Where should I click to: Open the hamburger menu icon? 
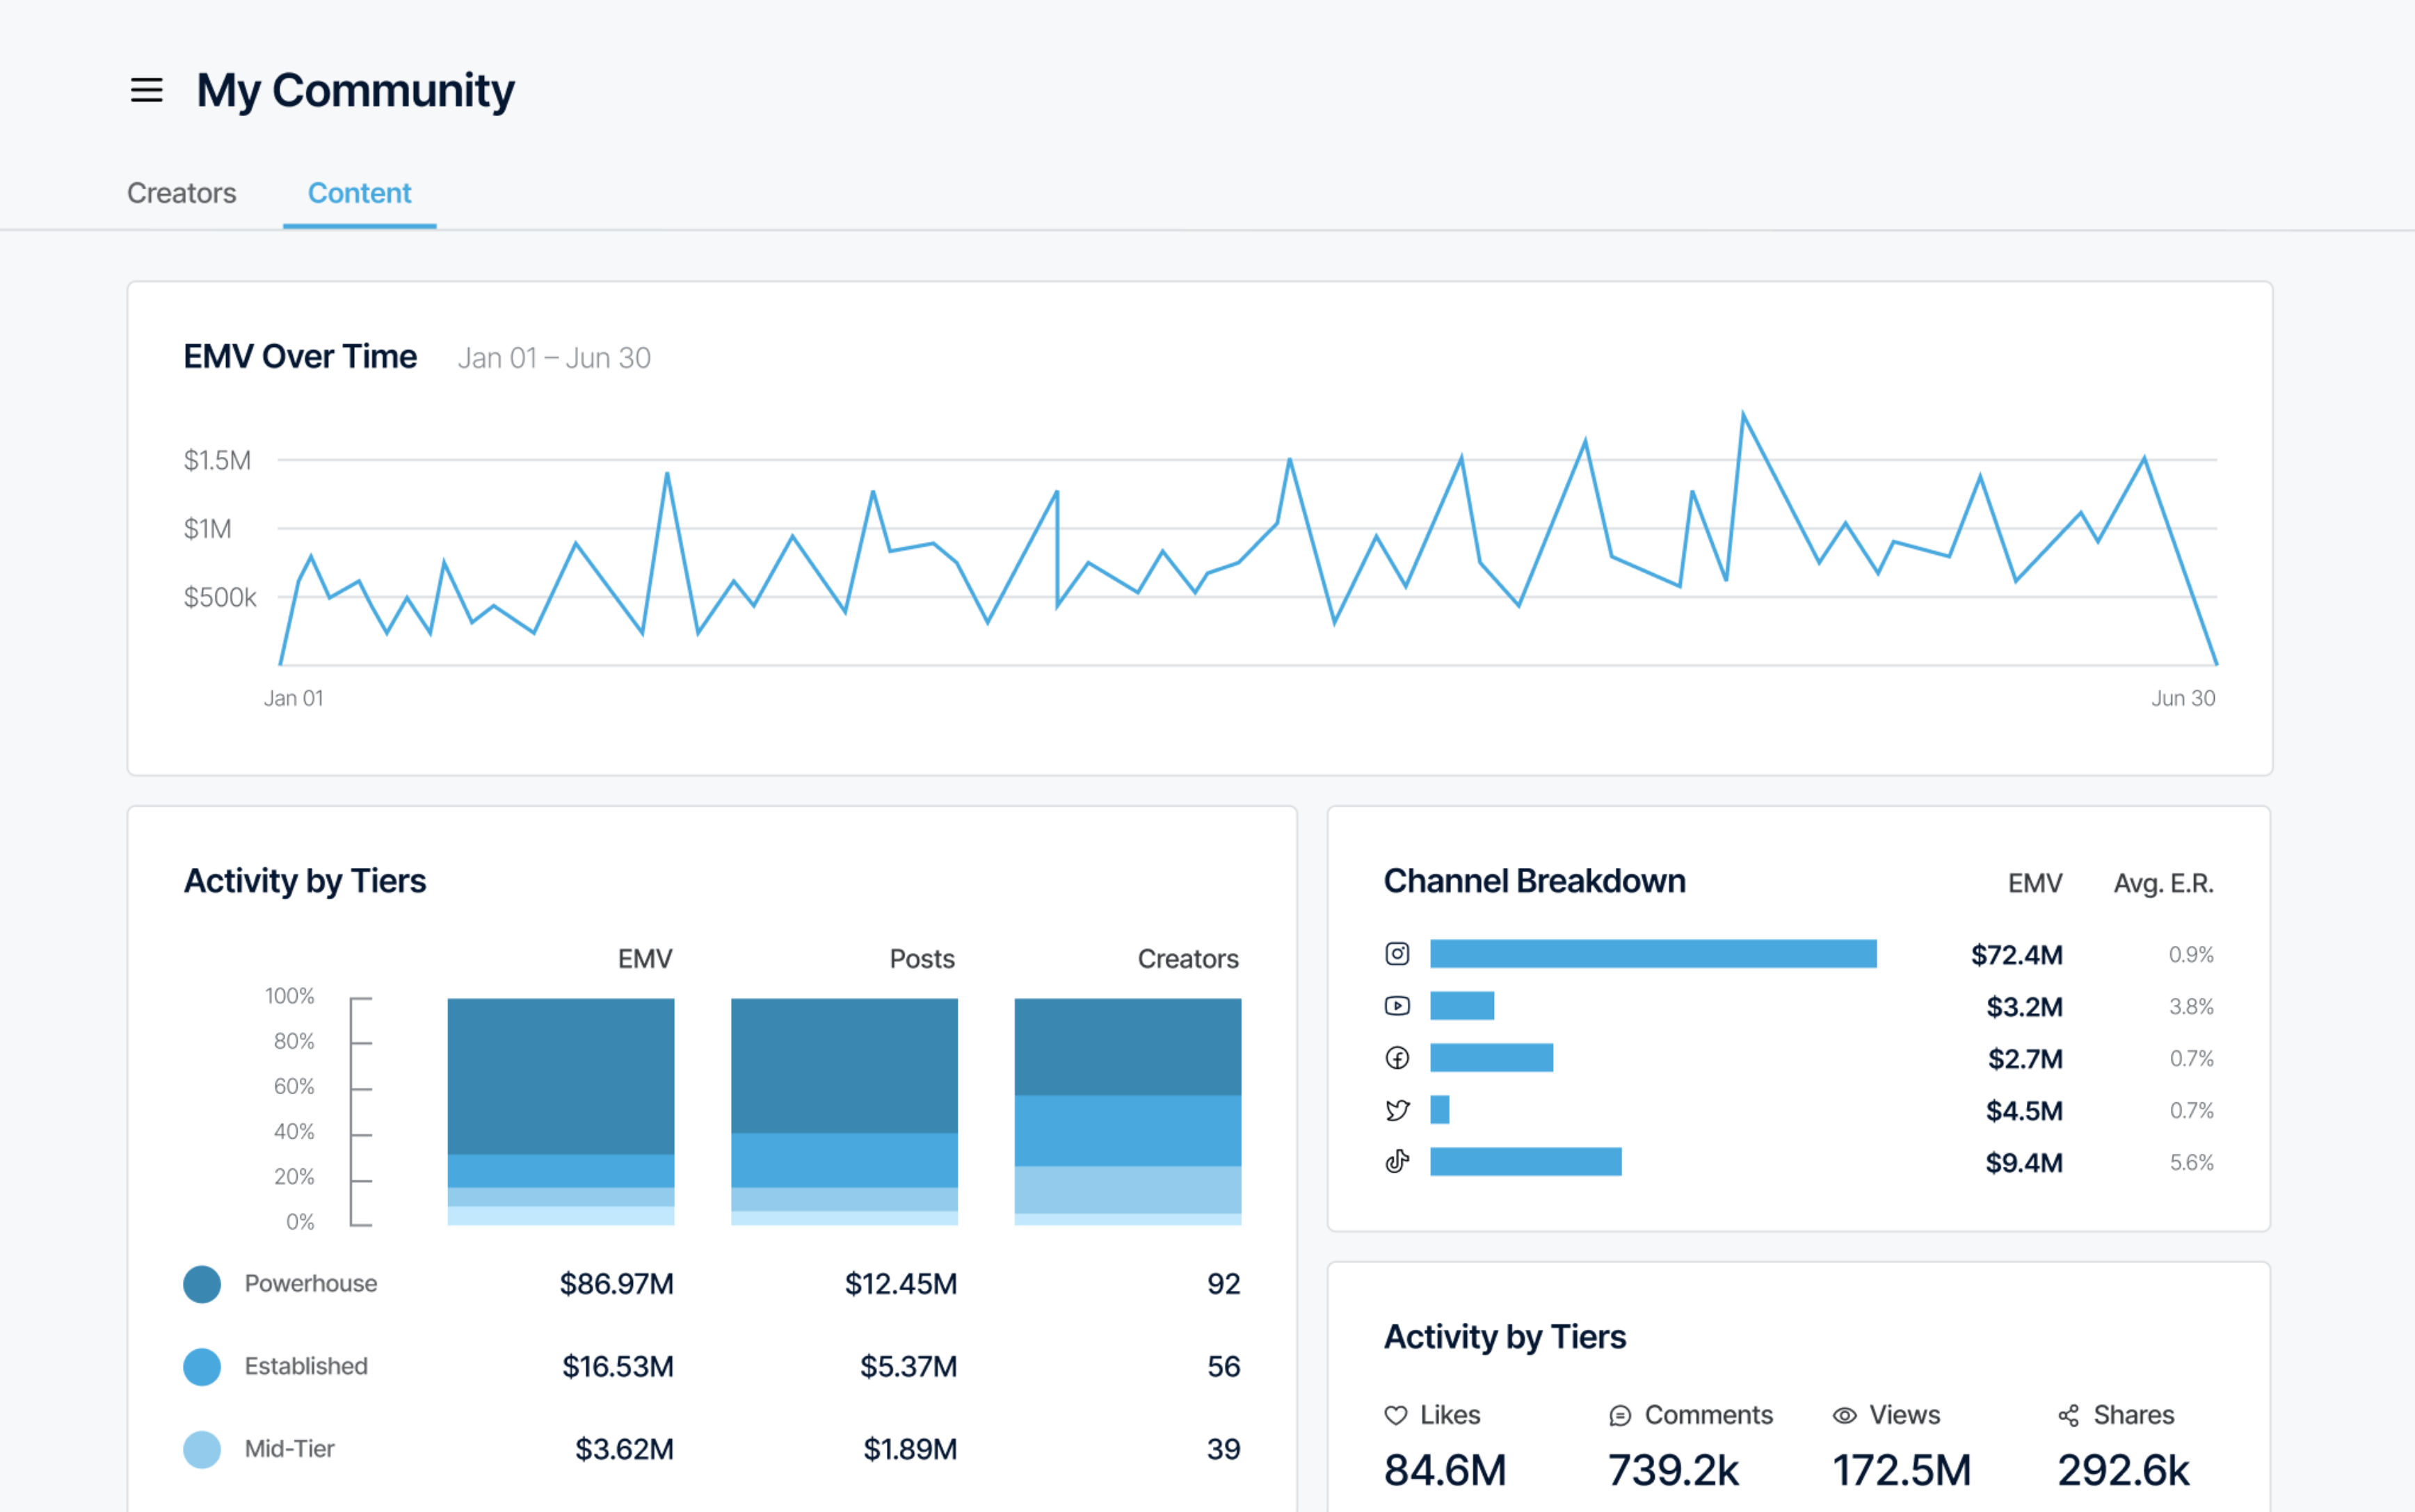tap(147, 90)
